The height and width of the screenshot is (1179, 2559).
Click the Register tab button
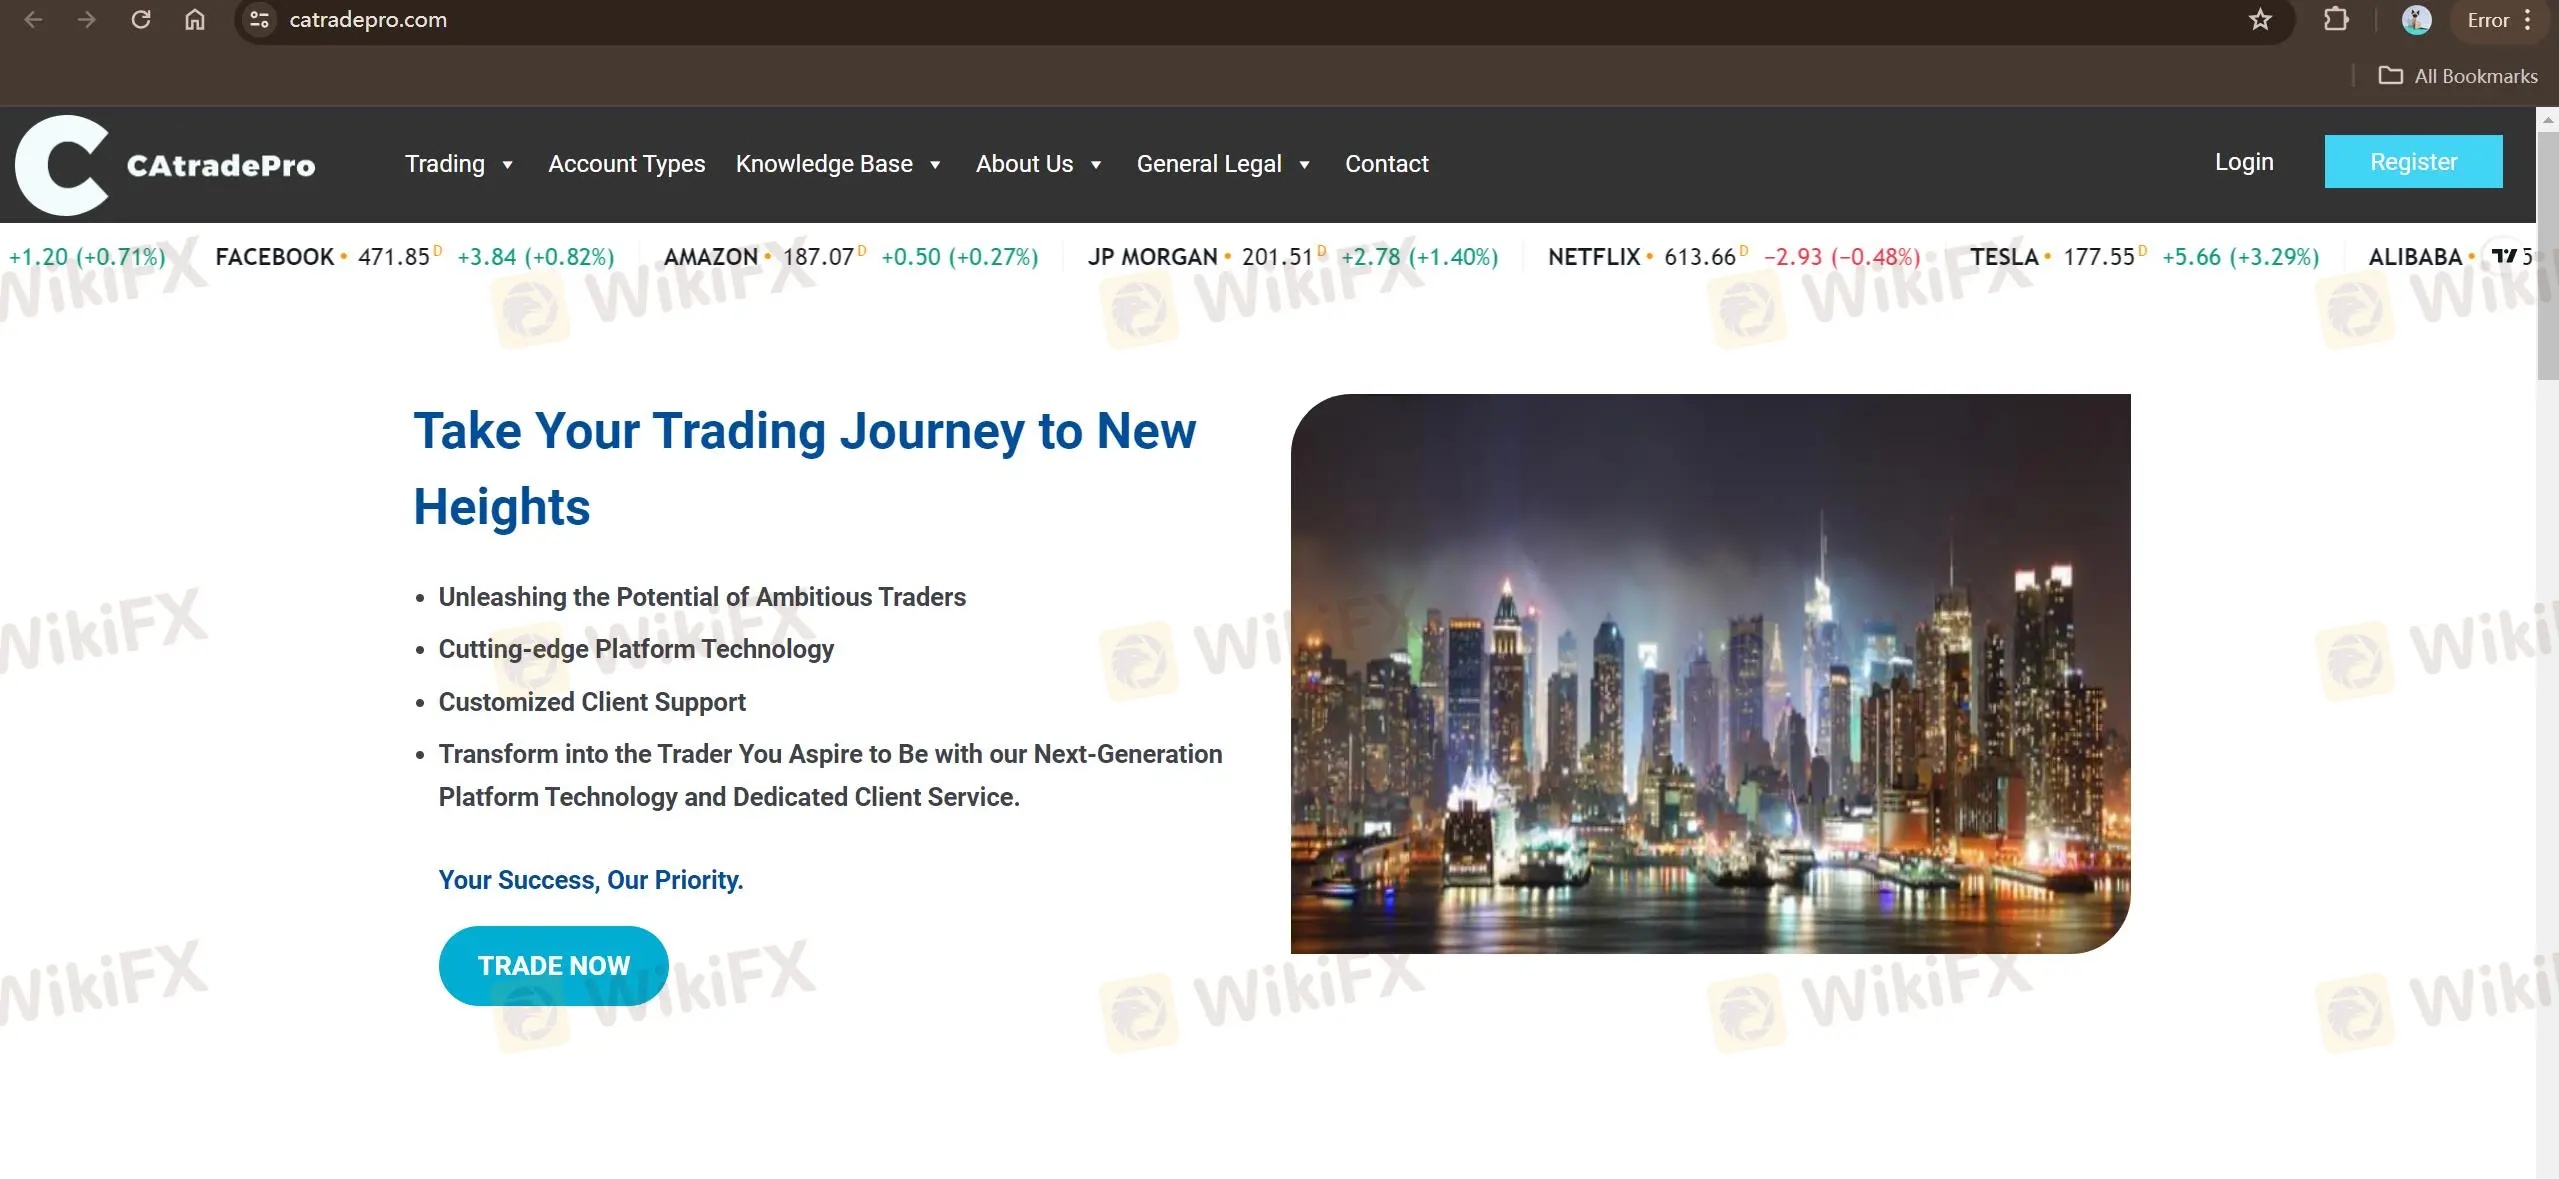tap(2414, 163)
